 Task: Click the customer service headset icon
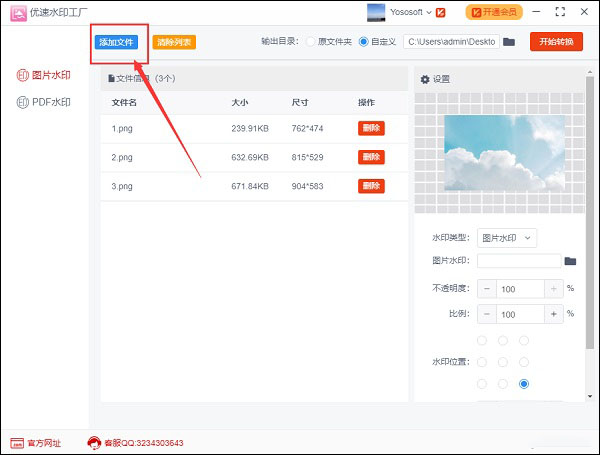[x=94, y=443]
